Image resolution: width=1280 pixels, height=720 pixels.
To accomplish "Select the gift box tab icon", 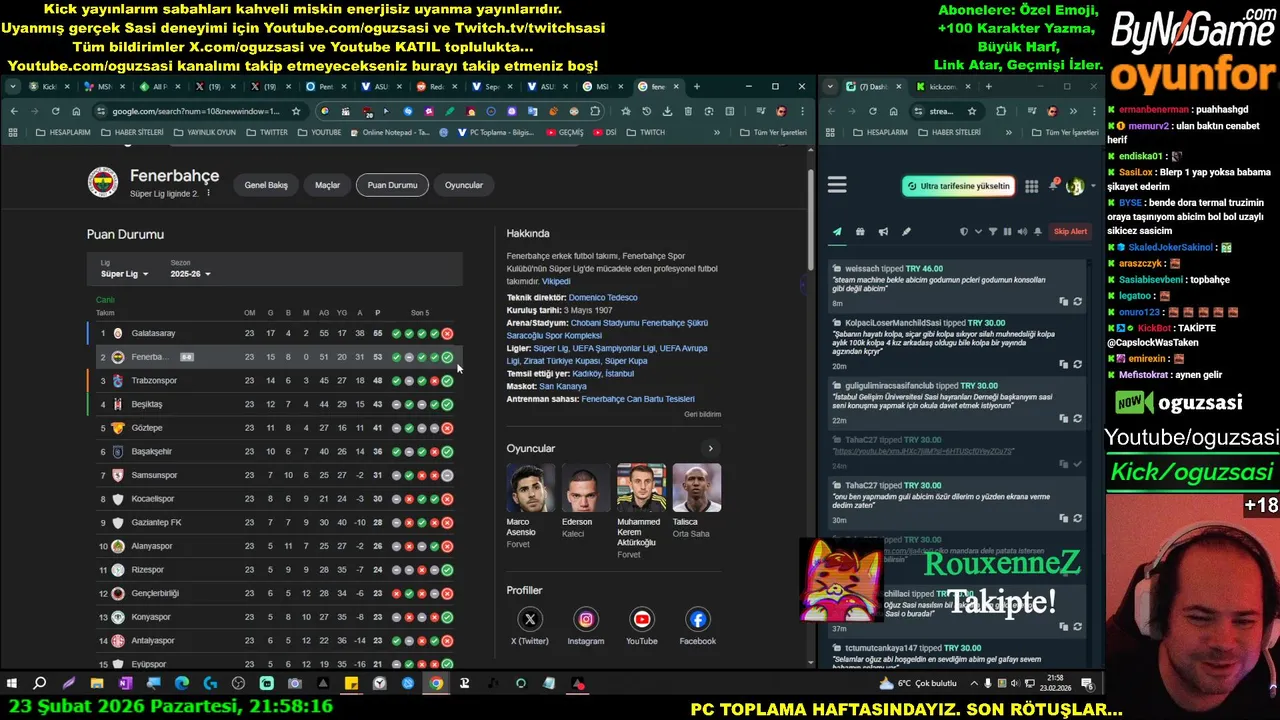I will click(x=860, y=232).
